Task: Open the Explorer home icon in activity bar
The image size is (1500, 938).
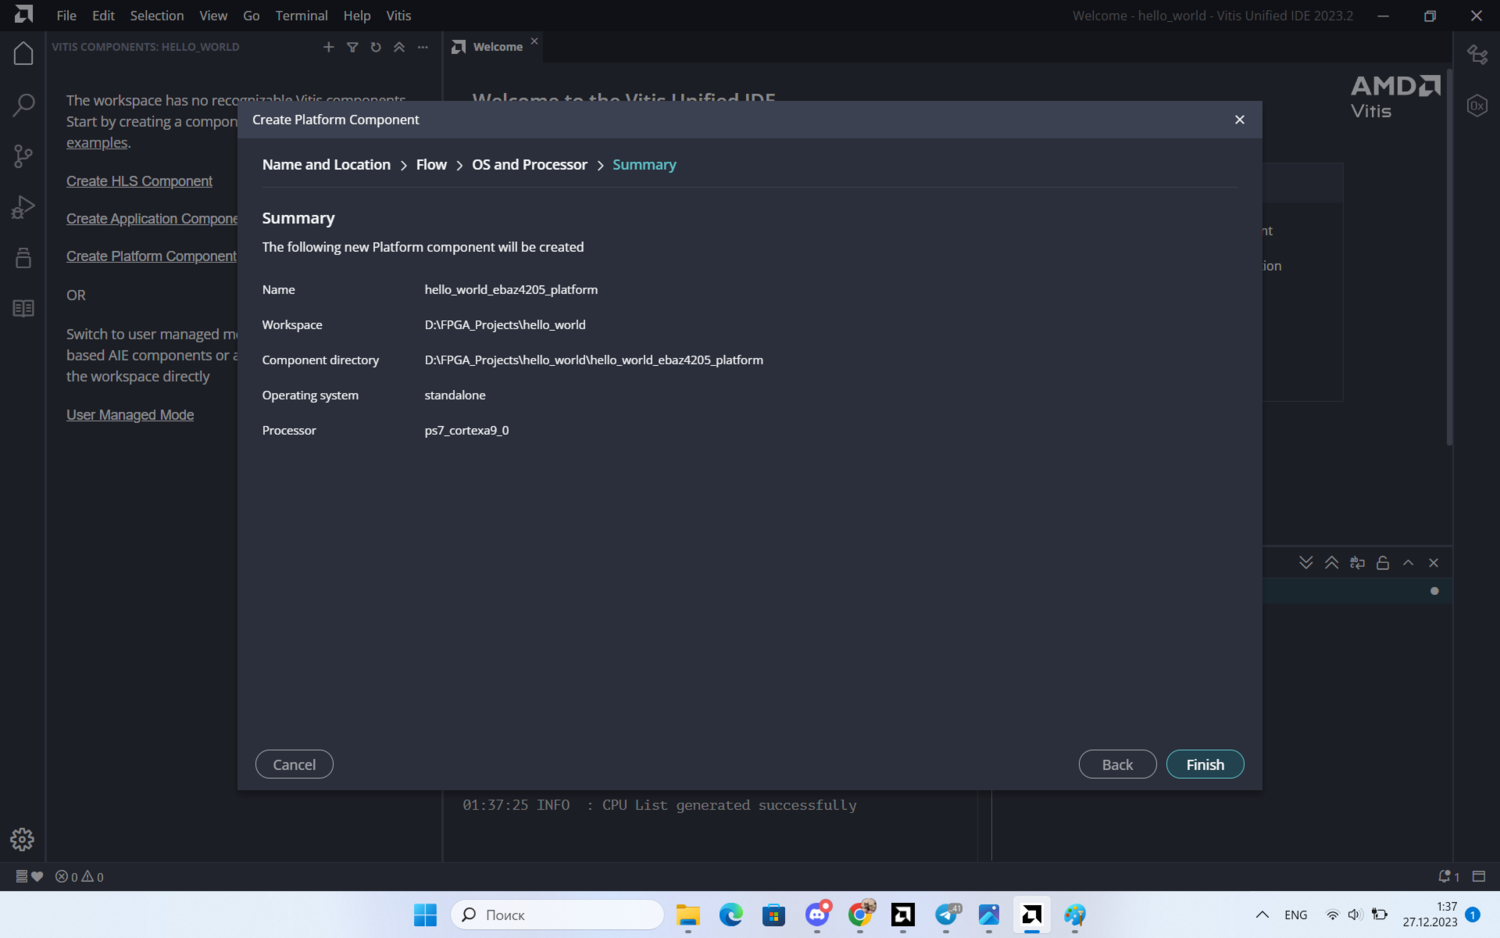Action: coord(23,54)
